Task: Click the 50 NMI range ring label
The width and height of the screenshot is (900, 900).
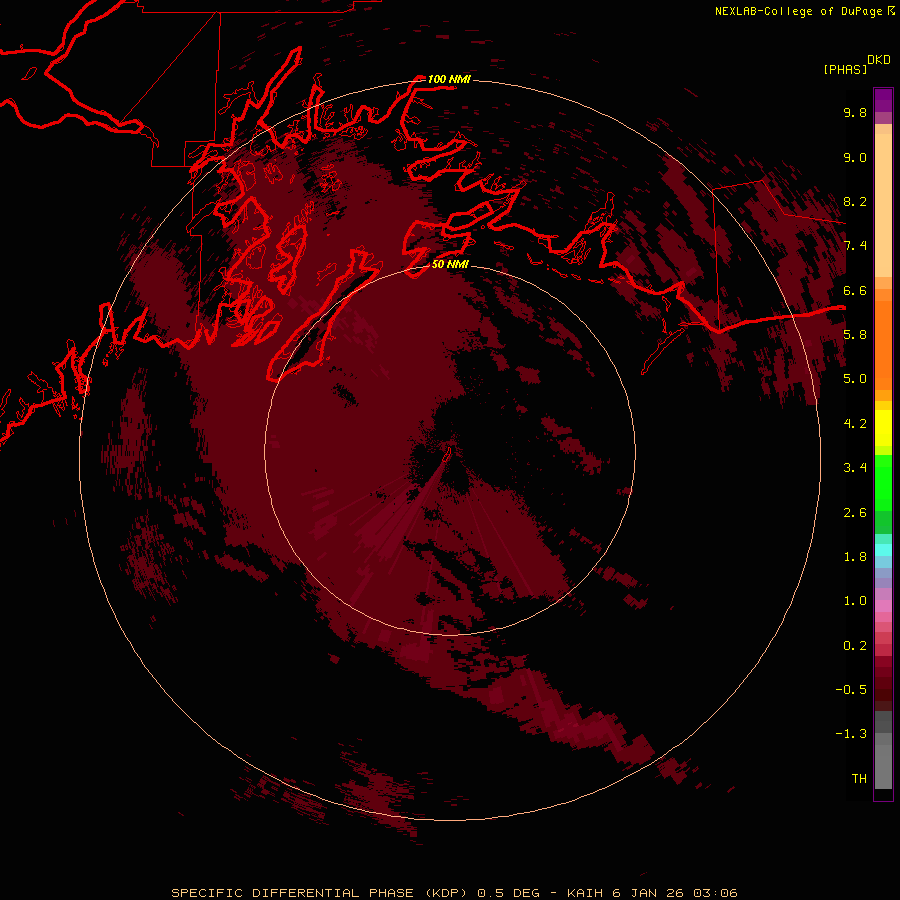Action: (x=450, y=264)
